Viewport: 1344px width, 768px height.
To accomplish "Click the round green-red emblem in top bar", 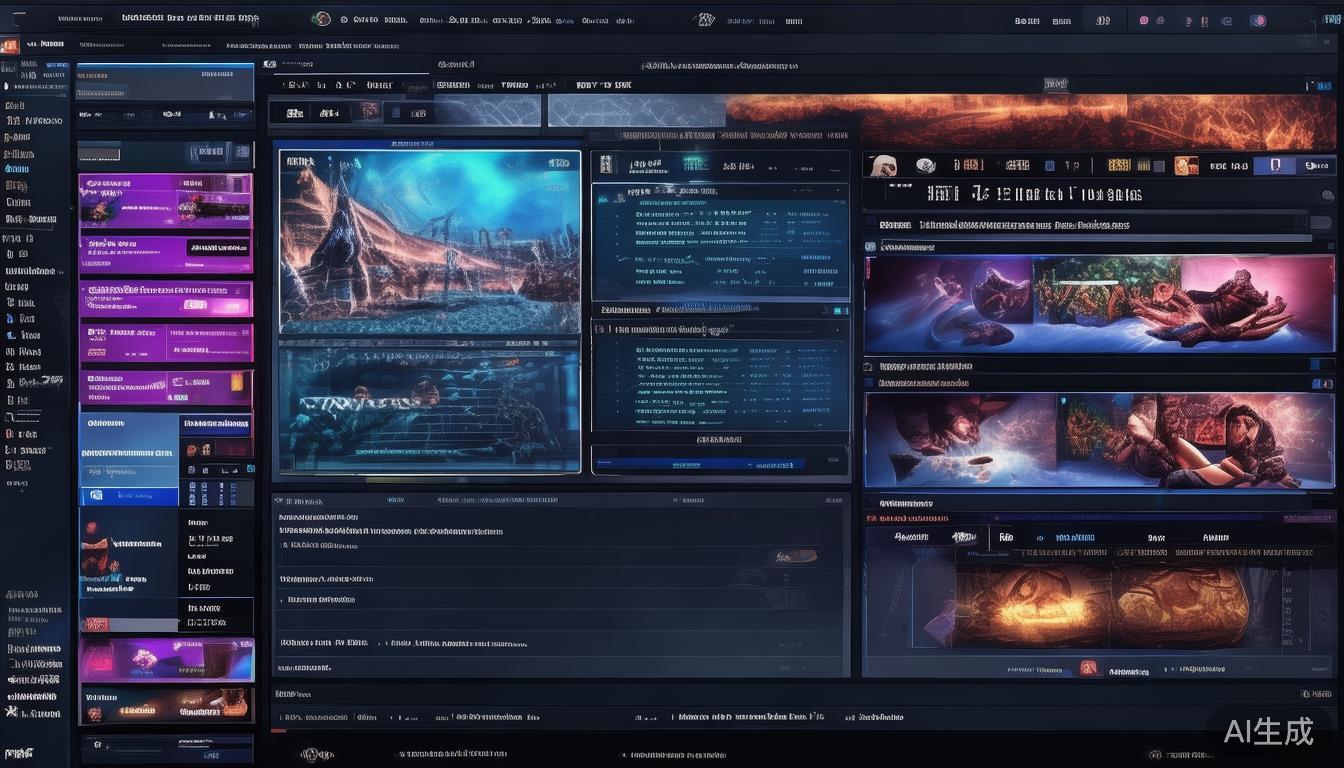I will 321,19.
